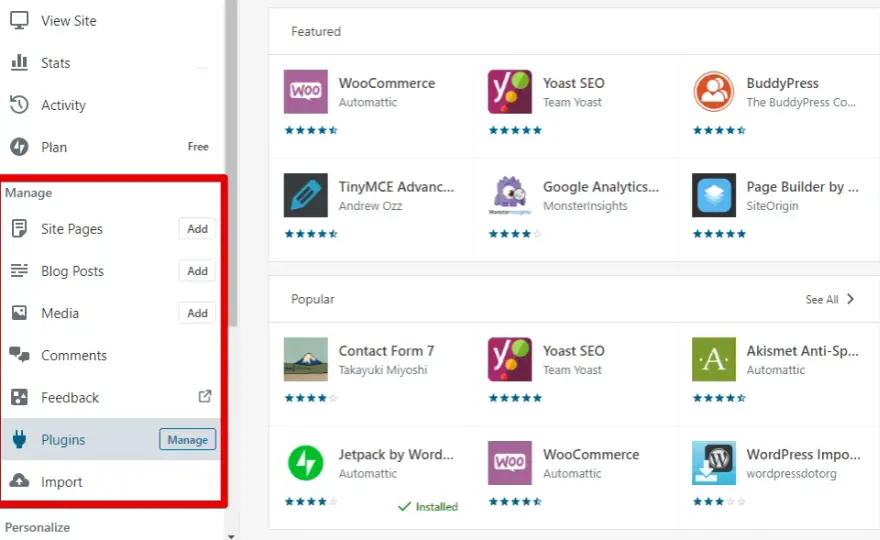The width and height of the screenshot is (880, 540).
Task: Click the Takayuki Miyoshi author text
Action: coord(383,370)
